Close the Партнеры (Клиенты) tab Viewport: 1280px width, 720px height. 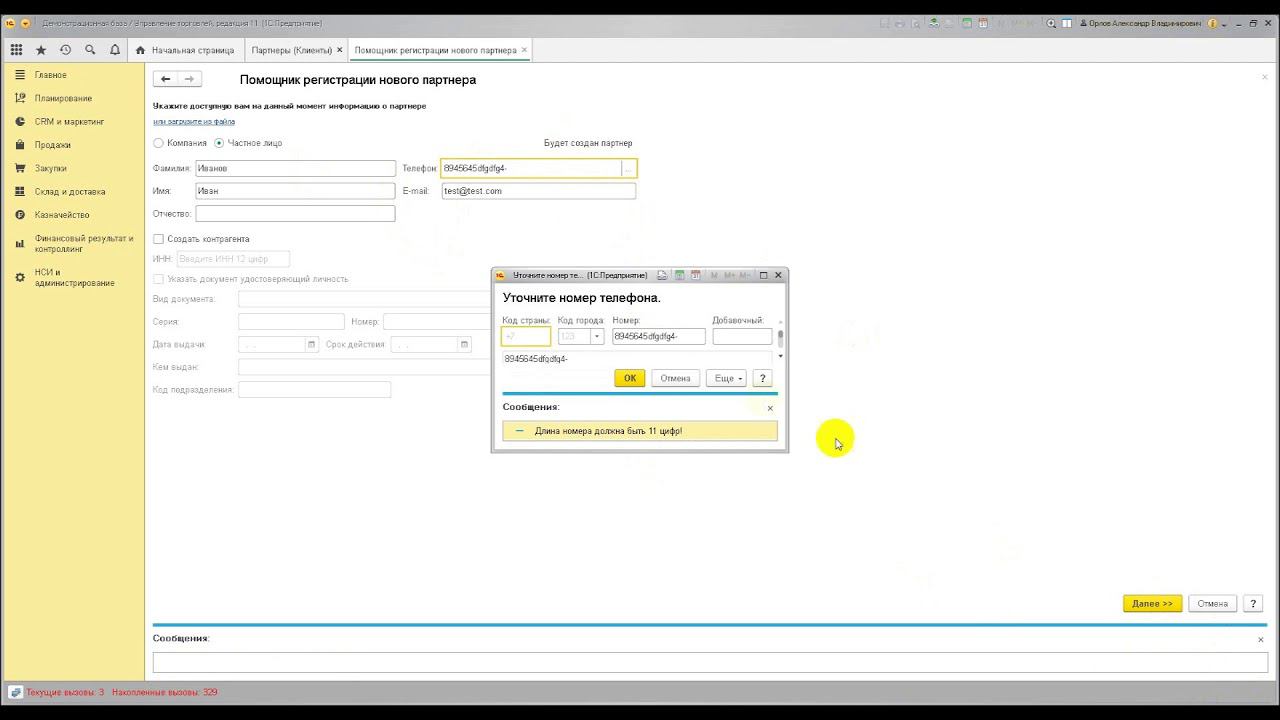(x=340, y=50)
